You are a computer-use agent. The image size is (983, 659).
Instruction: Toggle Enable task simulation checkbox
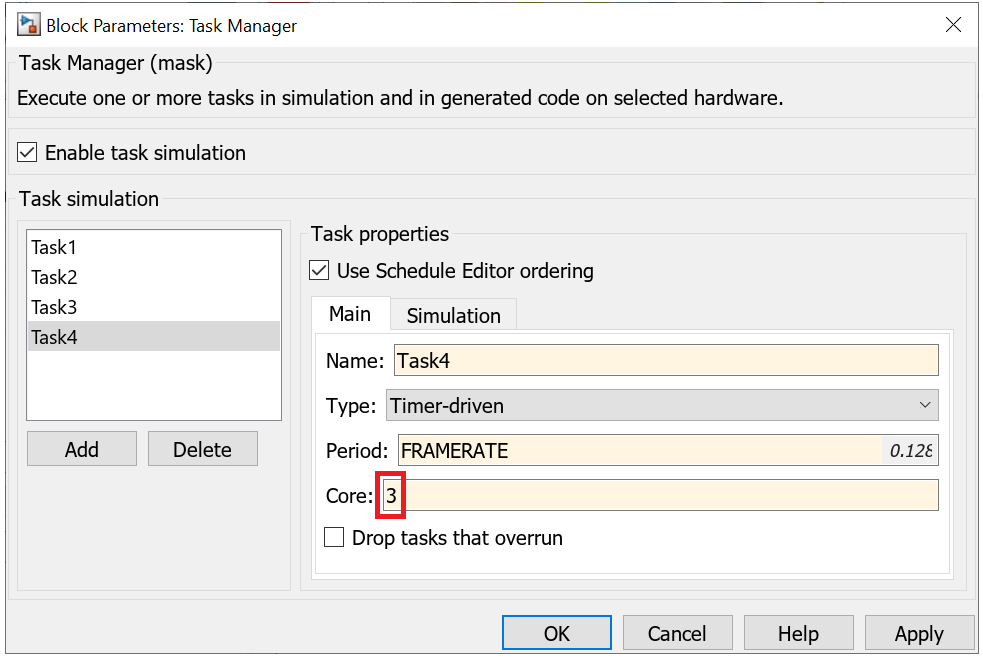28,153
